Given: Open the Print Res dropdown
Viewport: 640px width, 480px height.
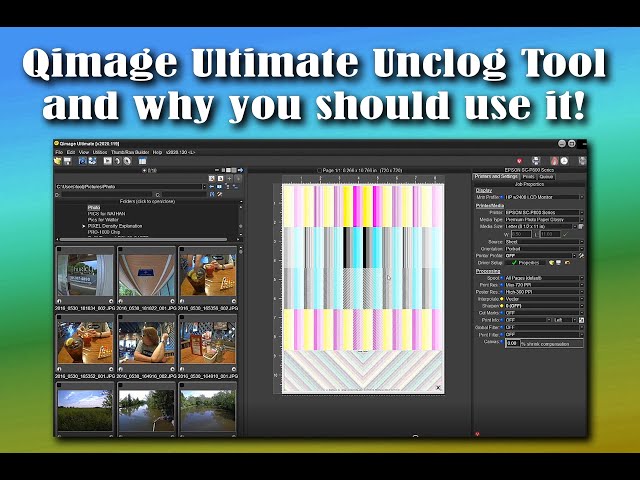Looking at the screenshot, I should coord(544,285).
